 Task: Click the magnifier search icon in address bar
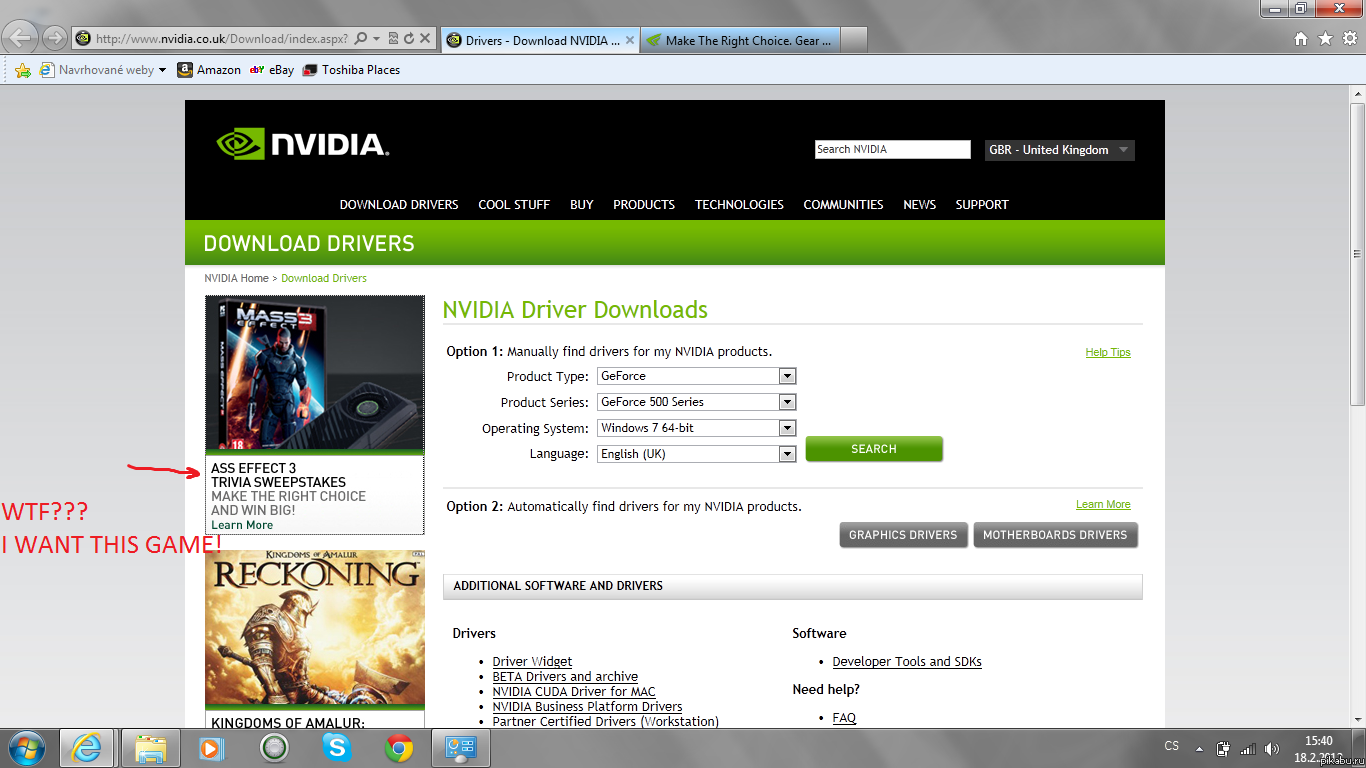361,39
